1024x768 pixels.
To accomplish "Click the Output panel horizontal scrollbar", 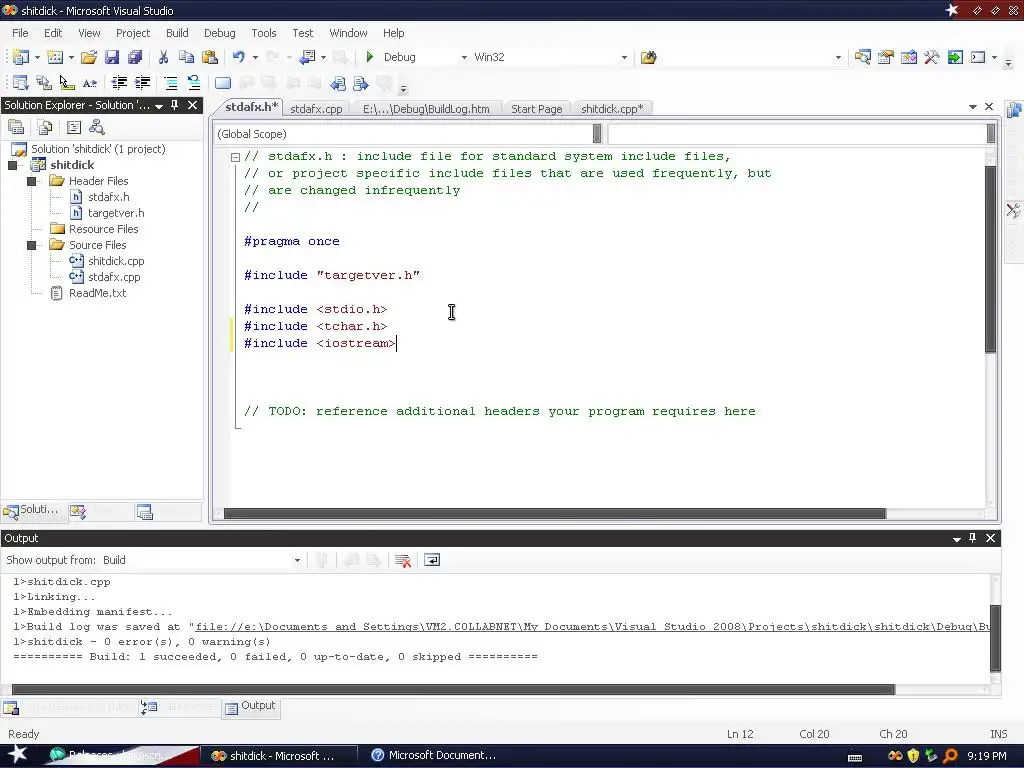I will (x=453, y=690).
